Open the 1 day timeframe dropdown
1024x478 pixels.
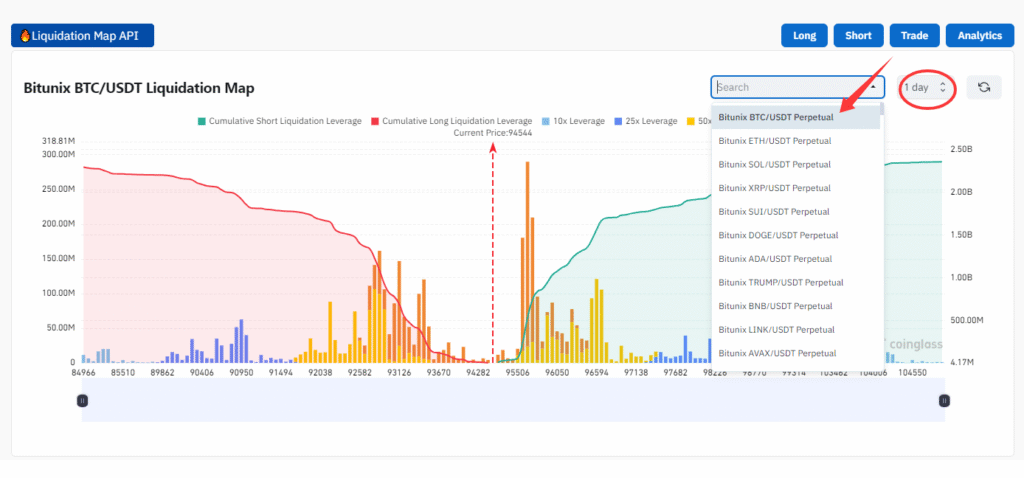point(926,88)
